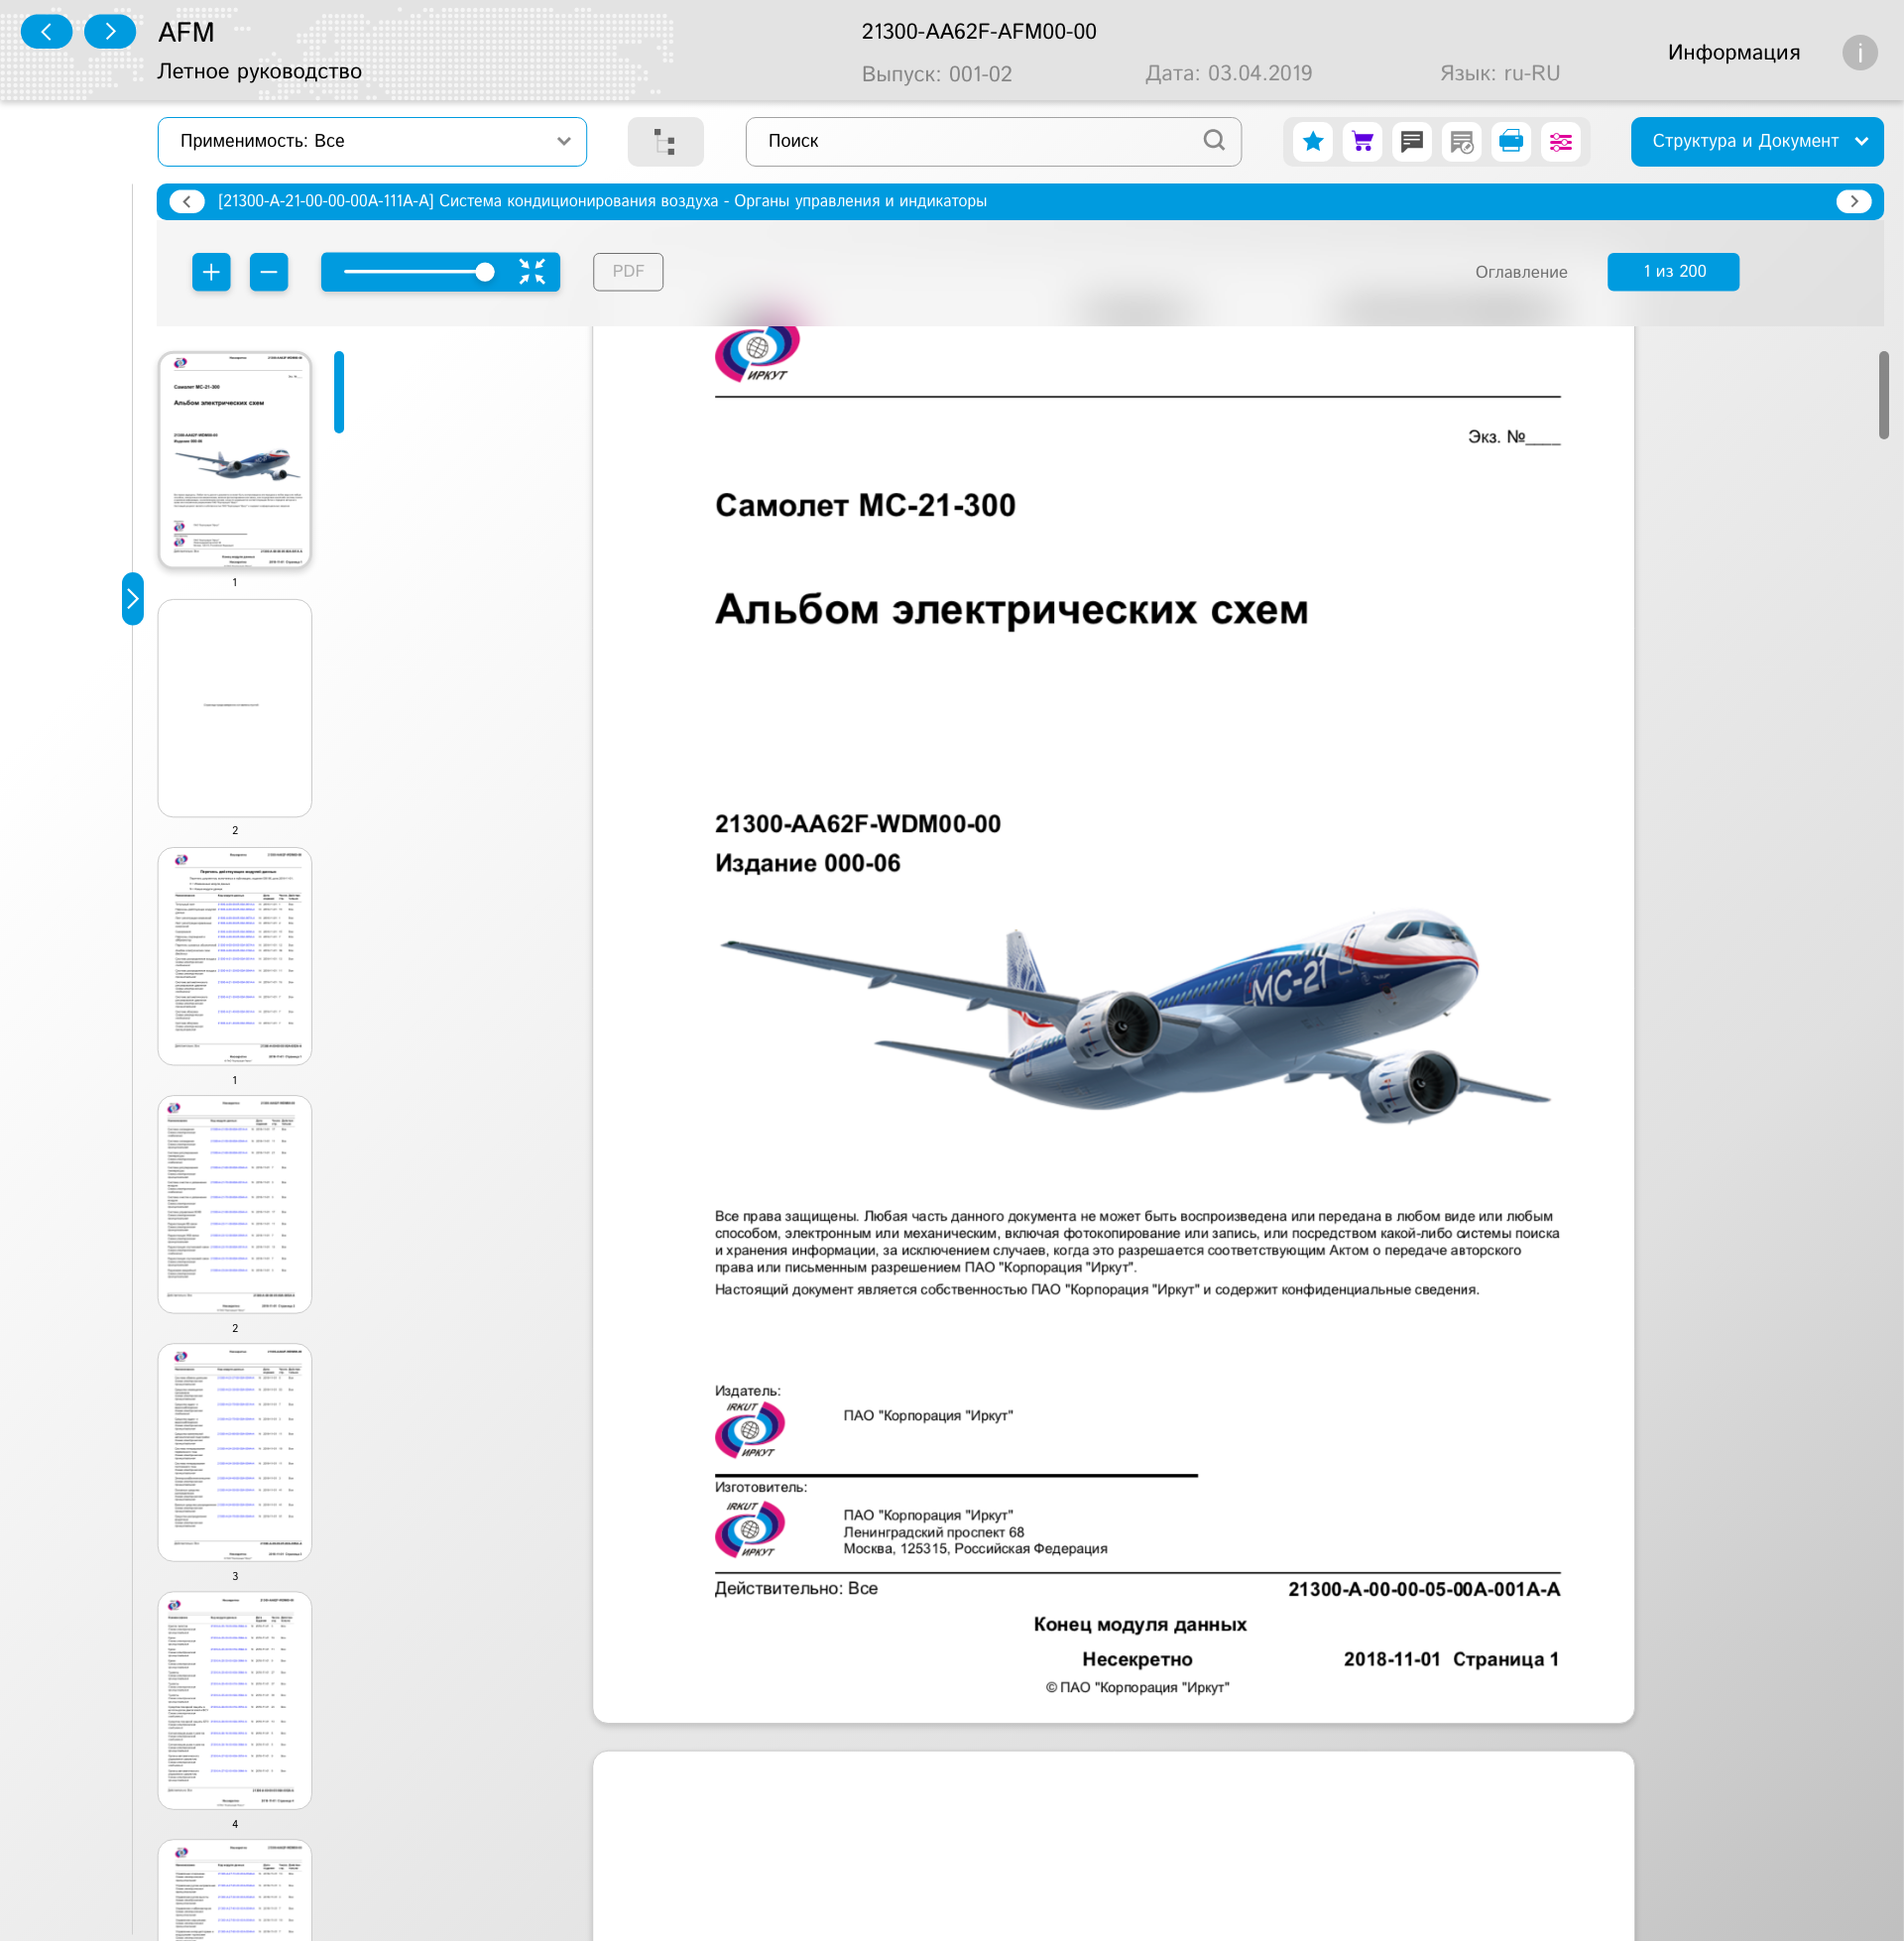Go to next data module in blue bar
Screen dimensions: 1904x1941
click(x=1853, y=201)
